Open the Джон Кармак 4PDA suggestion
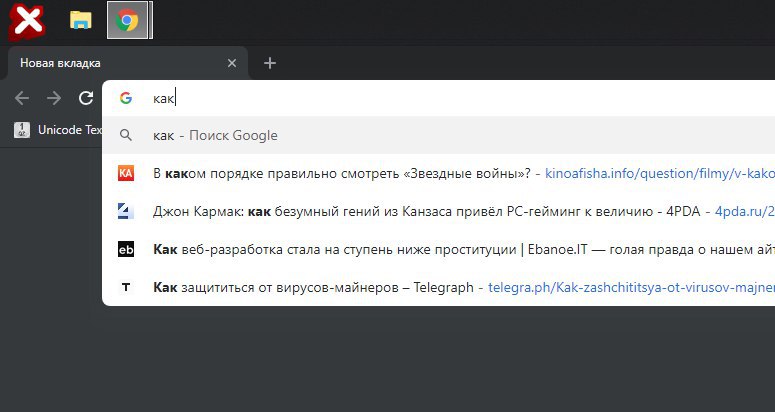This screenshot has width=775, height=412. coord(400,211)
